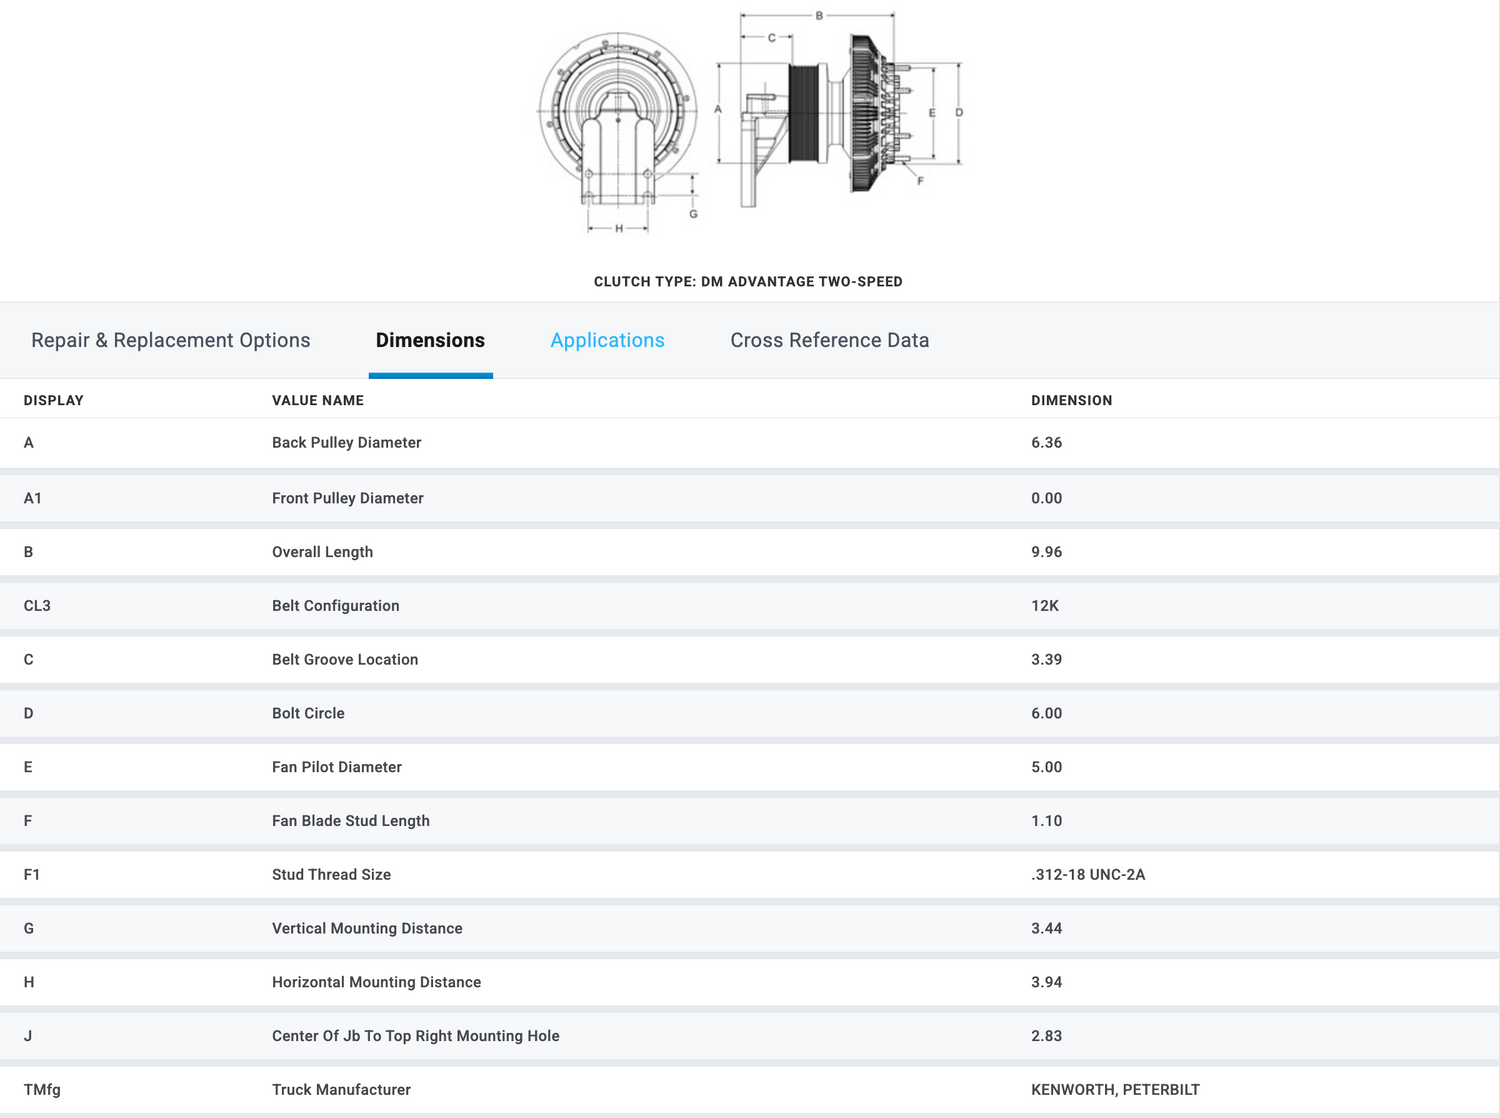The width and height of the screenshot is (1500, 1118).
Task: Select the Dimensions tab
Action: click(x=430, y=340)
